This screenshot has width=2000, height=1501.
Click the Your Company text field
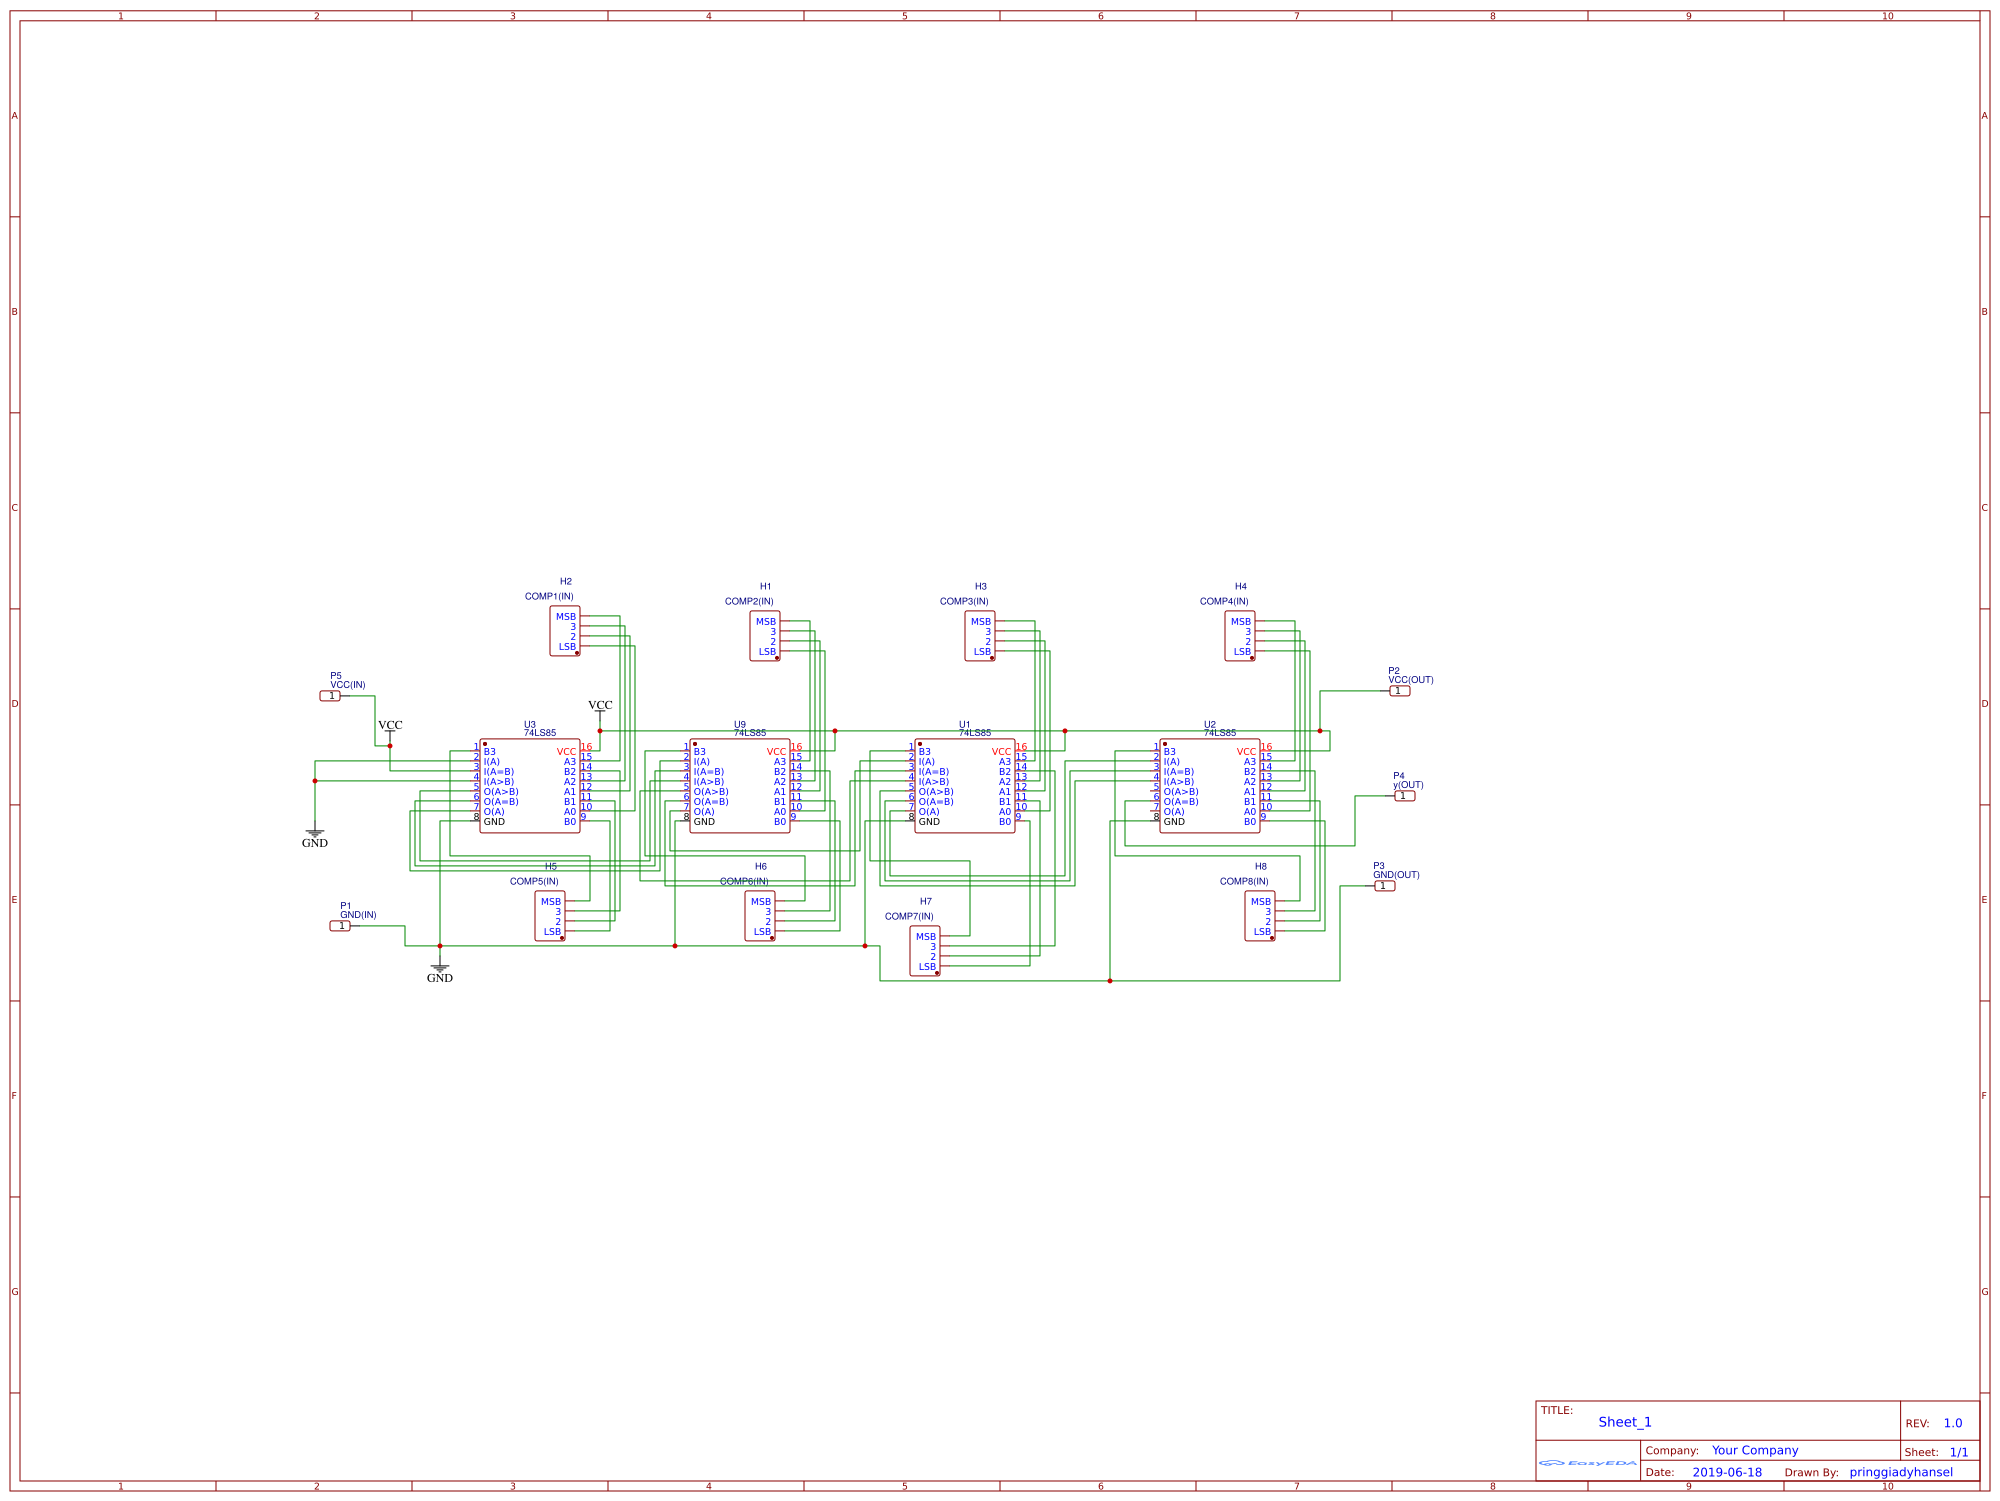[x=1754, y=1450]
